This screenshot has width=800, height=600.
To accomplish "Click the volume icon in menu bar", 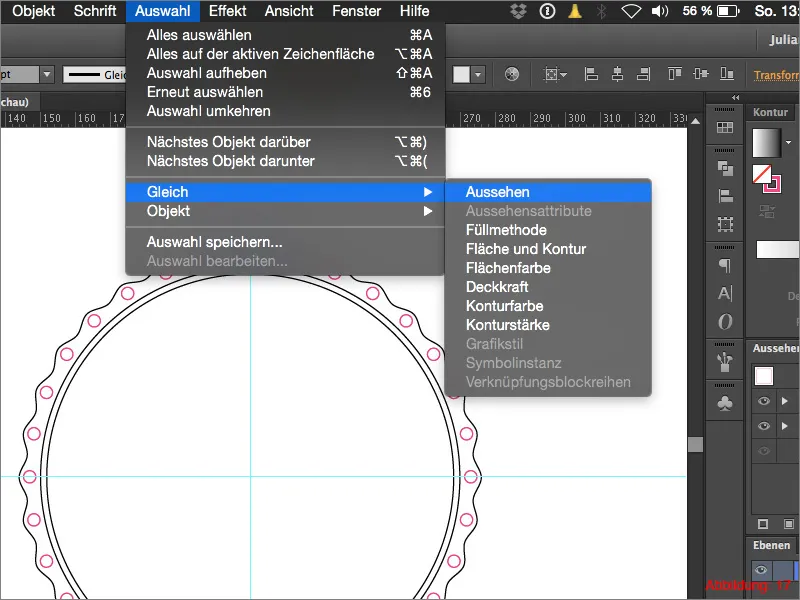I will tap(659, 11).
